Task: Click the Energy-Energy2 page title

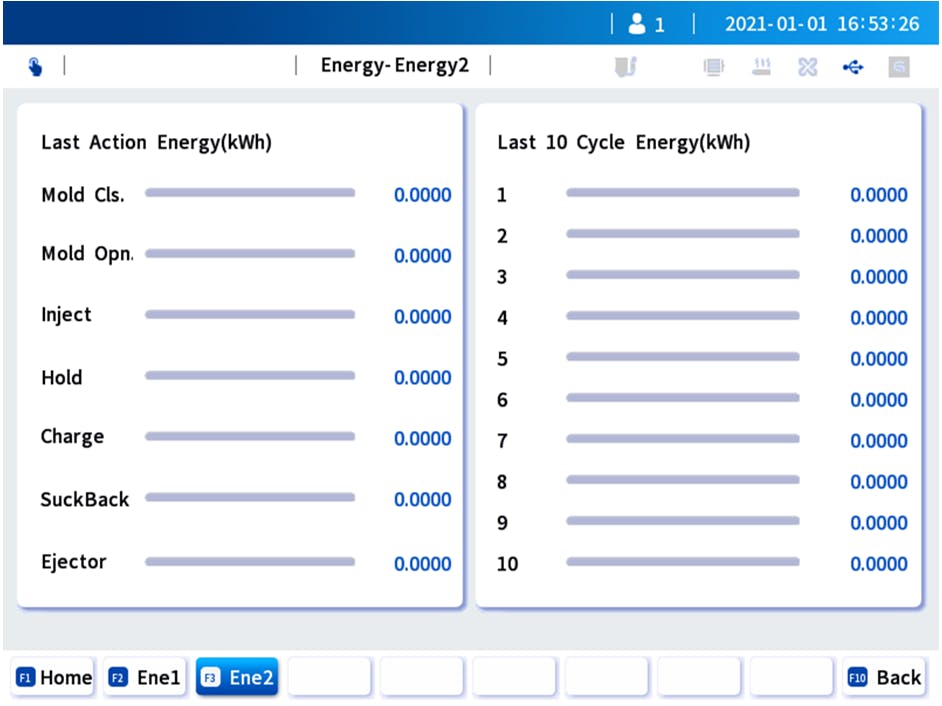Action: pyautogui.click(x=394, y=66)
